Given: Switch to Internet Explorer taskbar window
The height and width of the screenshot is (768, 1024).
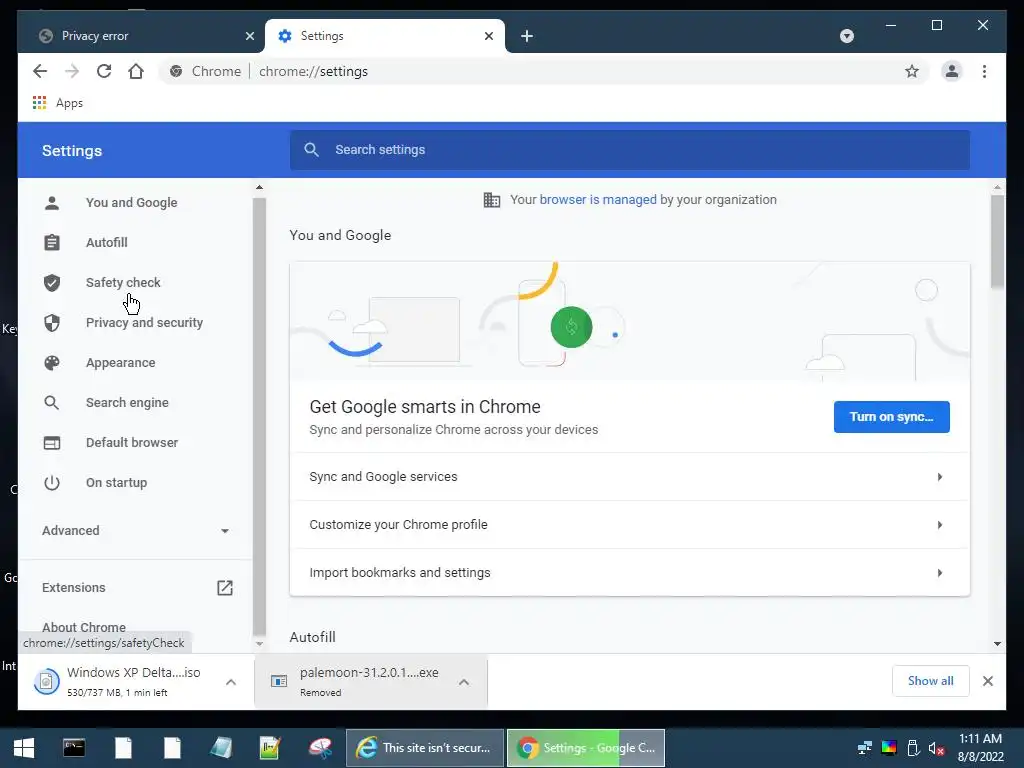Looking at the screenshot, I should [x=425, y=748].
